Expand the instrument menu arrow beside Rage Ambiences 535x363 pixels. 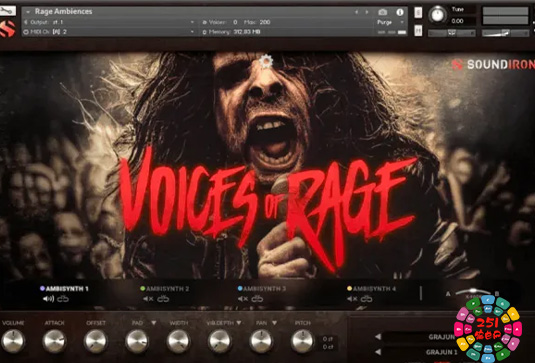coord(28,12)
